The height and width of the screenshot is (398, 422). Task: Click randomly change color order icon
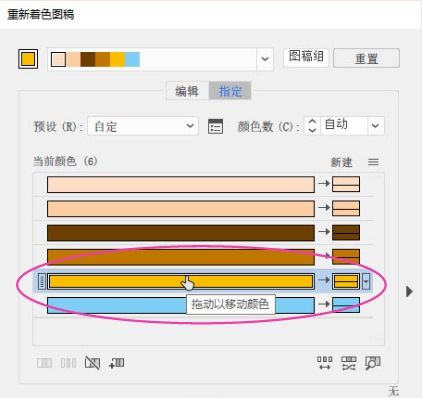tap(324, 363)
